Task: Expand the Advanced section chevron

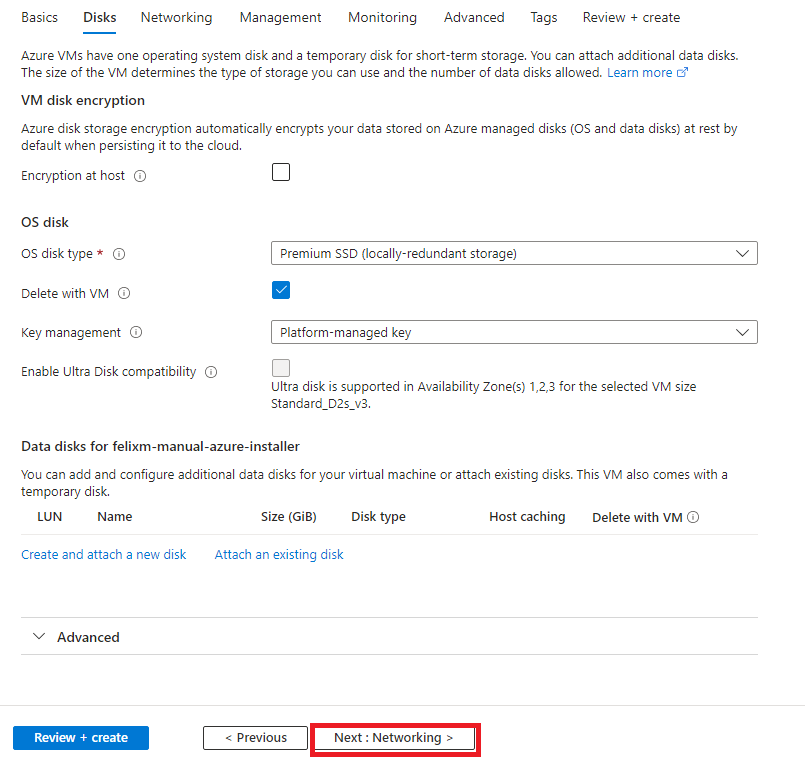Action: (39, 637)
